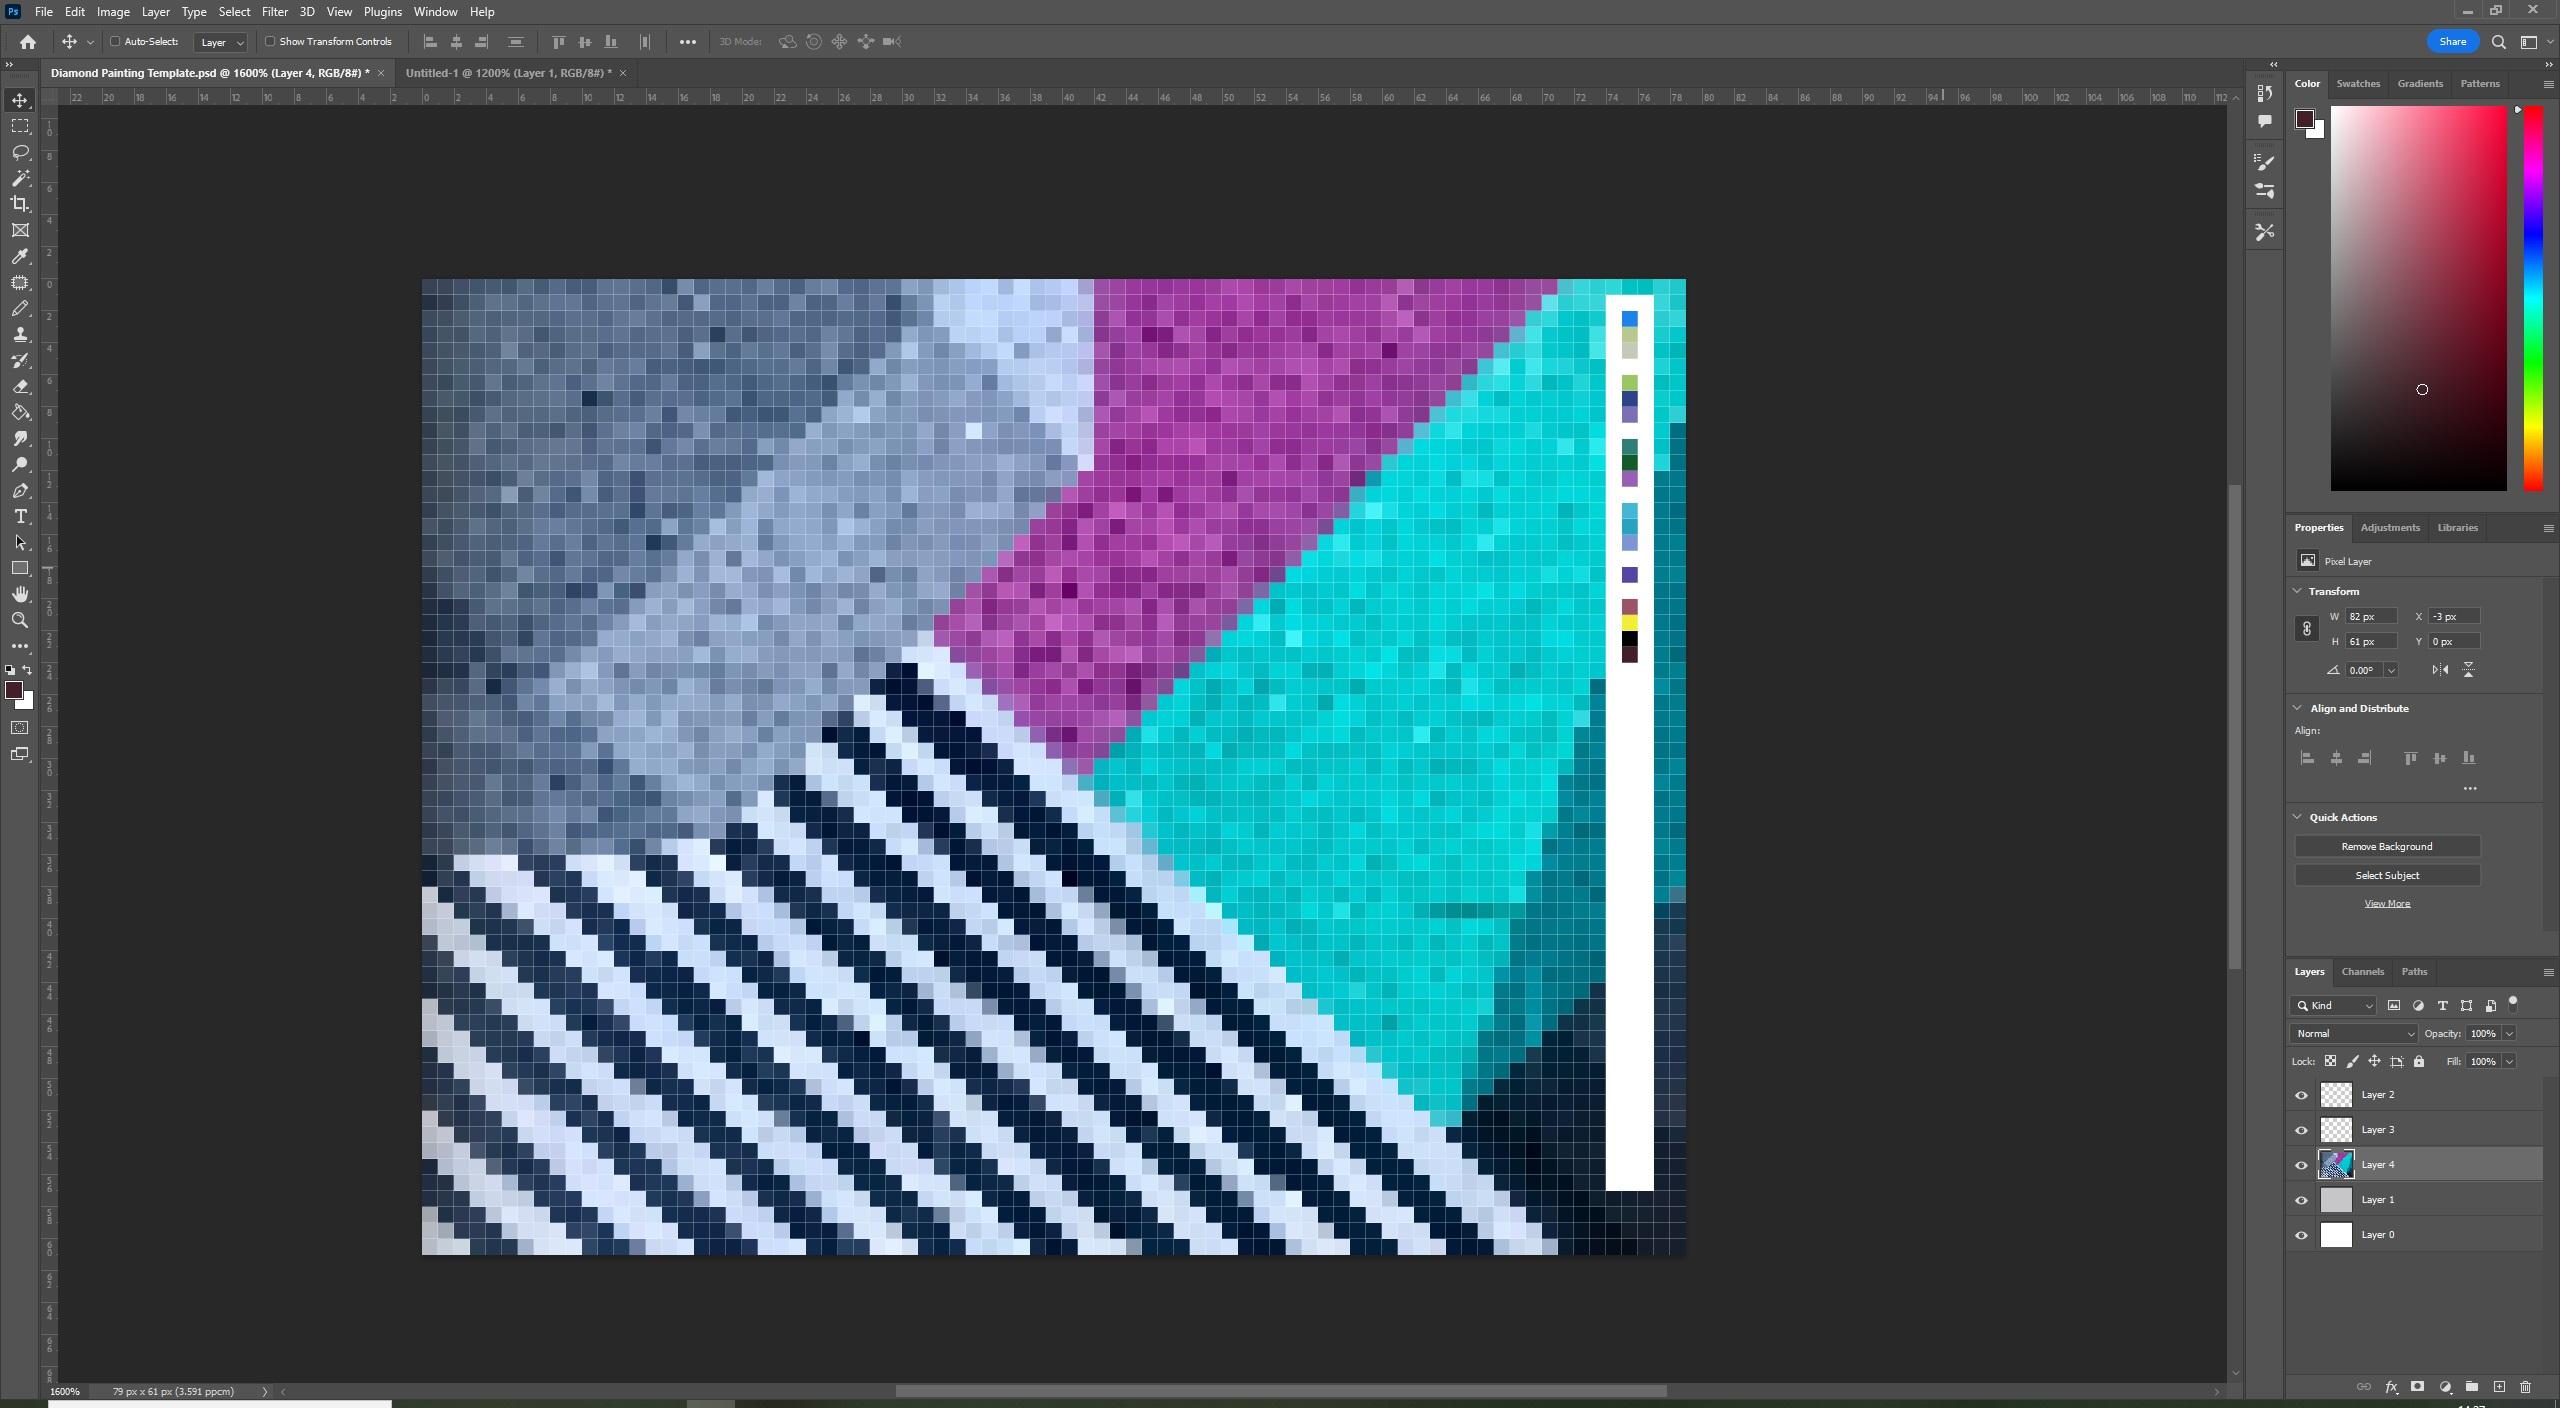Select the Hand tool
The width and height of the screenshot is (2560, 1408).
coord(20,593)
